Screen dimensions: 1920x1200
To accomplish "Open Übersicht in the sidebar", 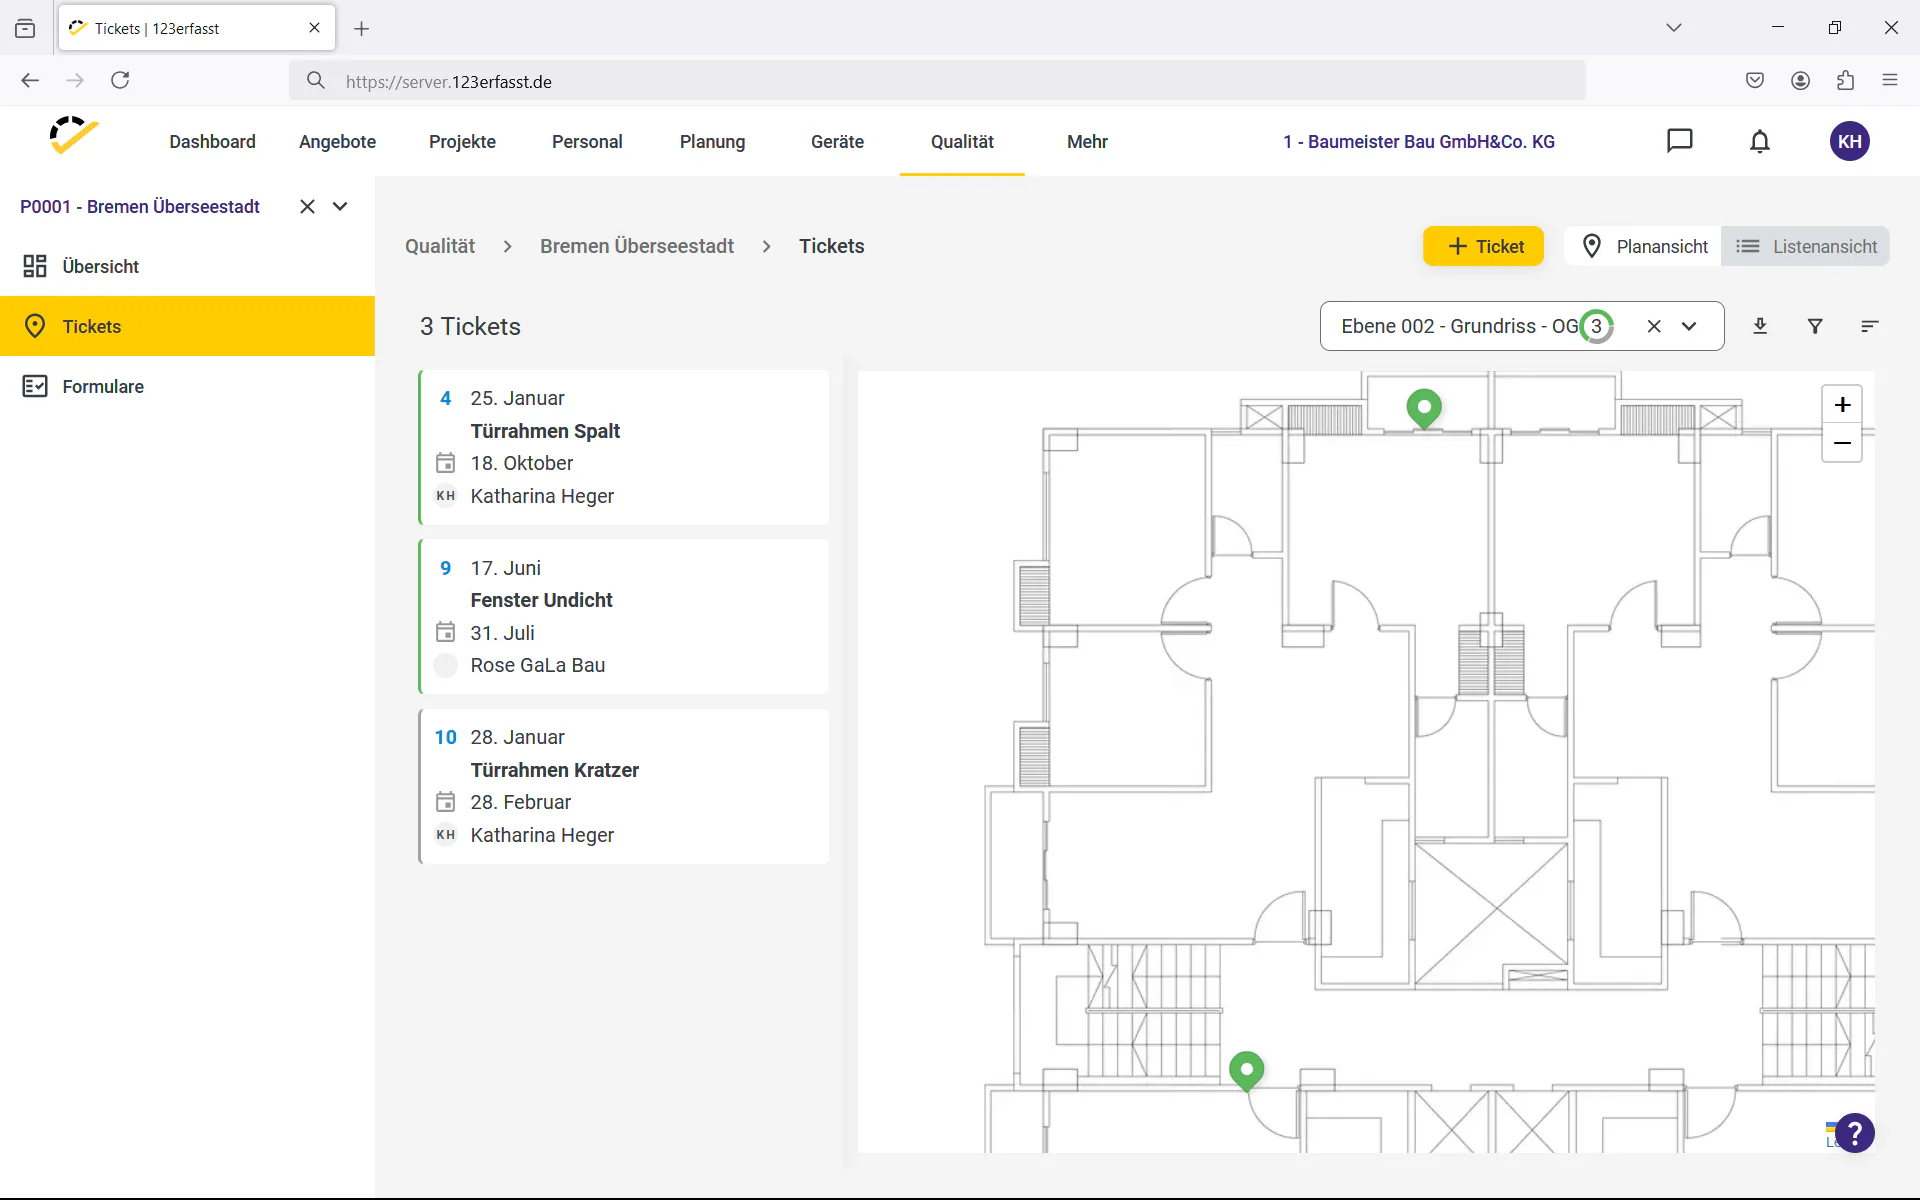I will click(x=187, y=266).
